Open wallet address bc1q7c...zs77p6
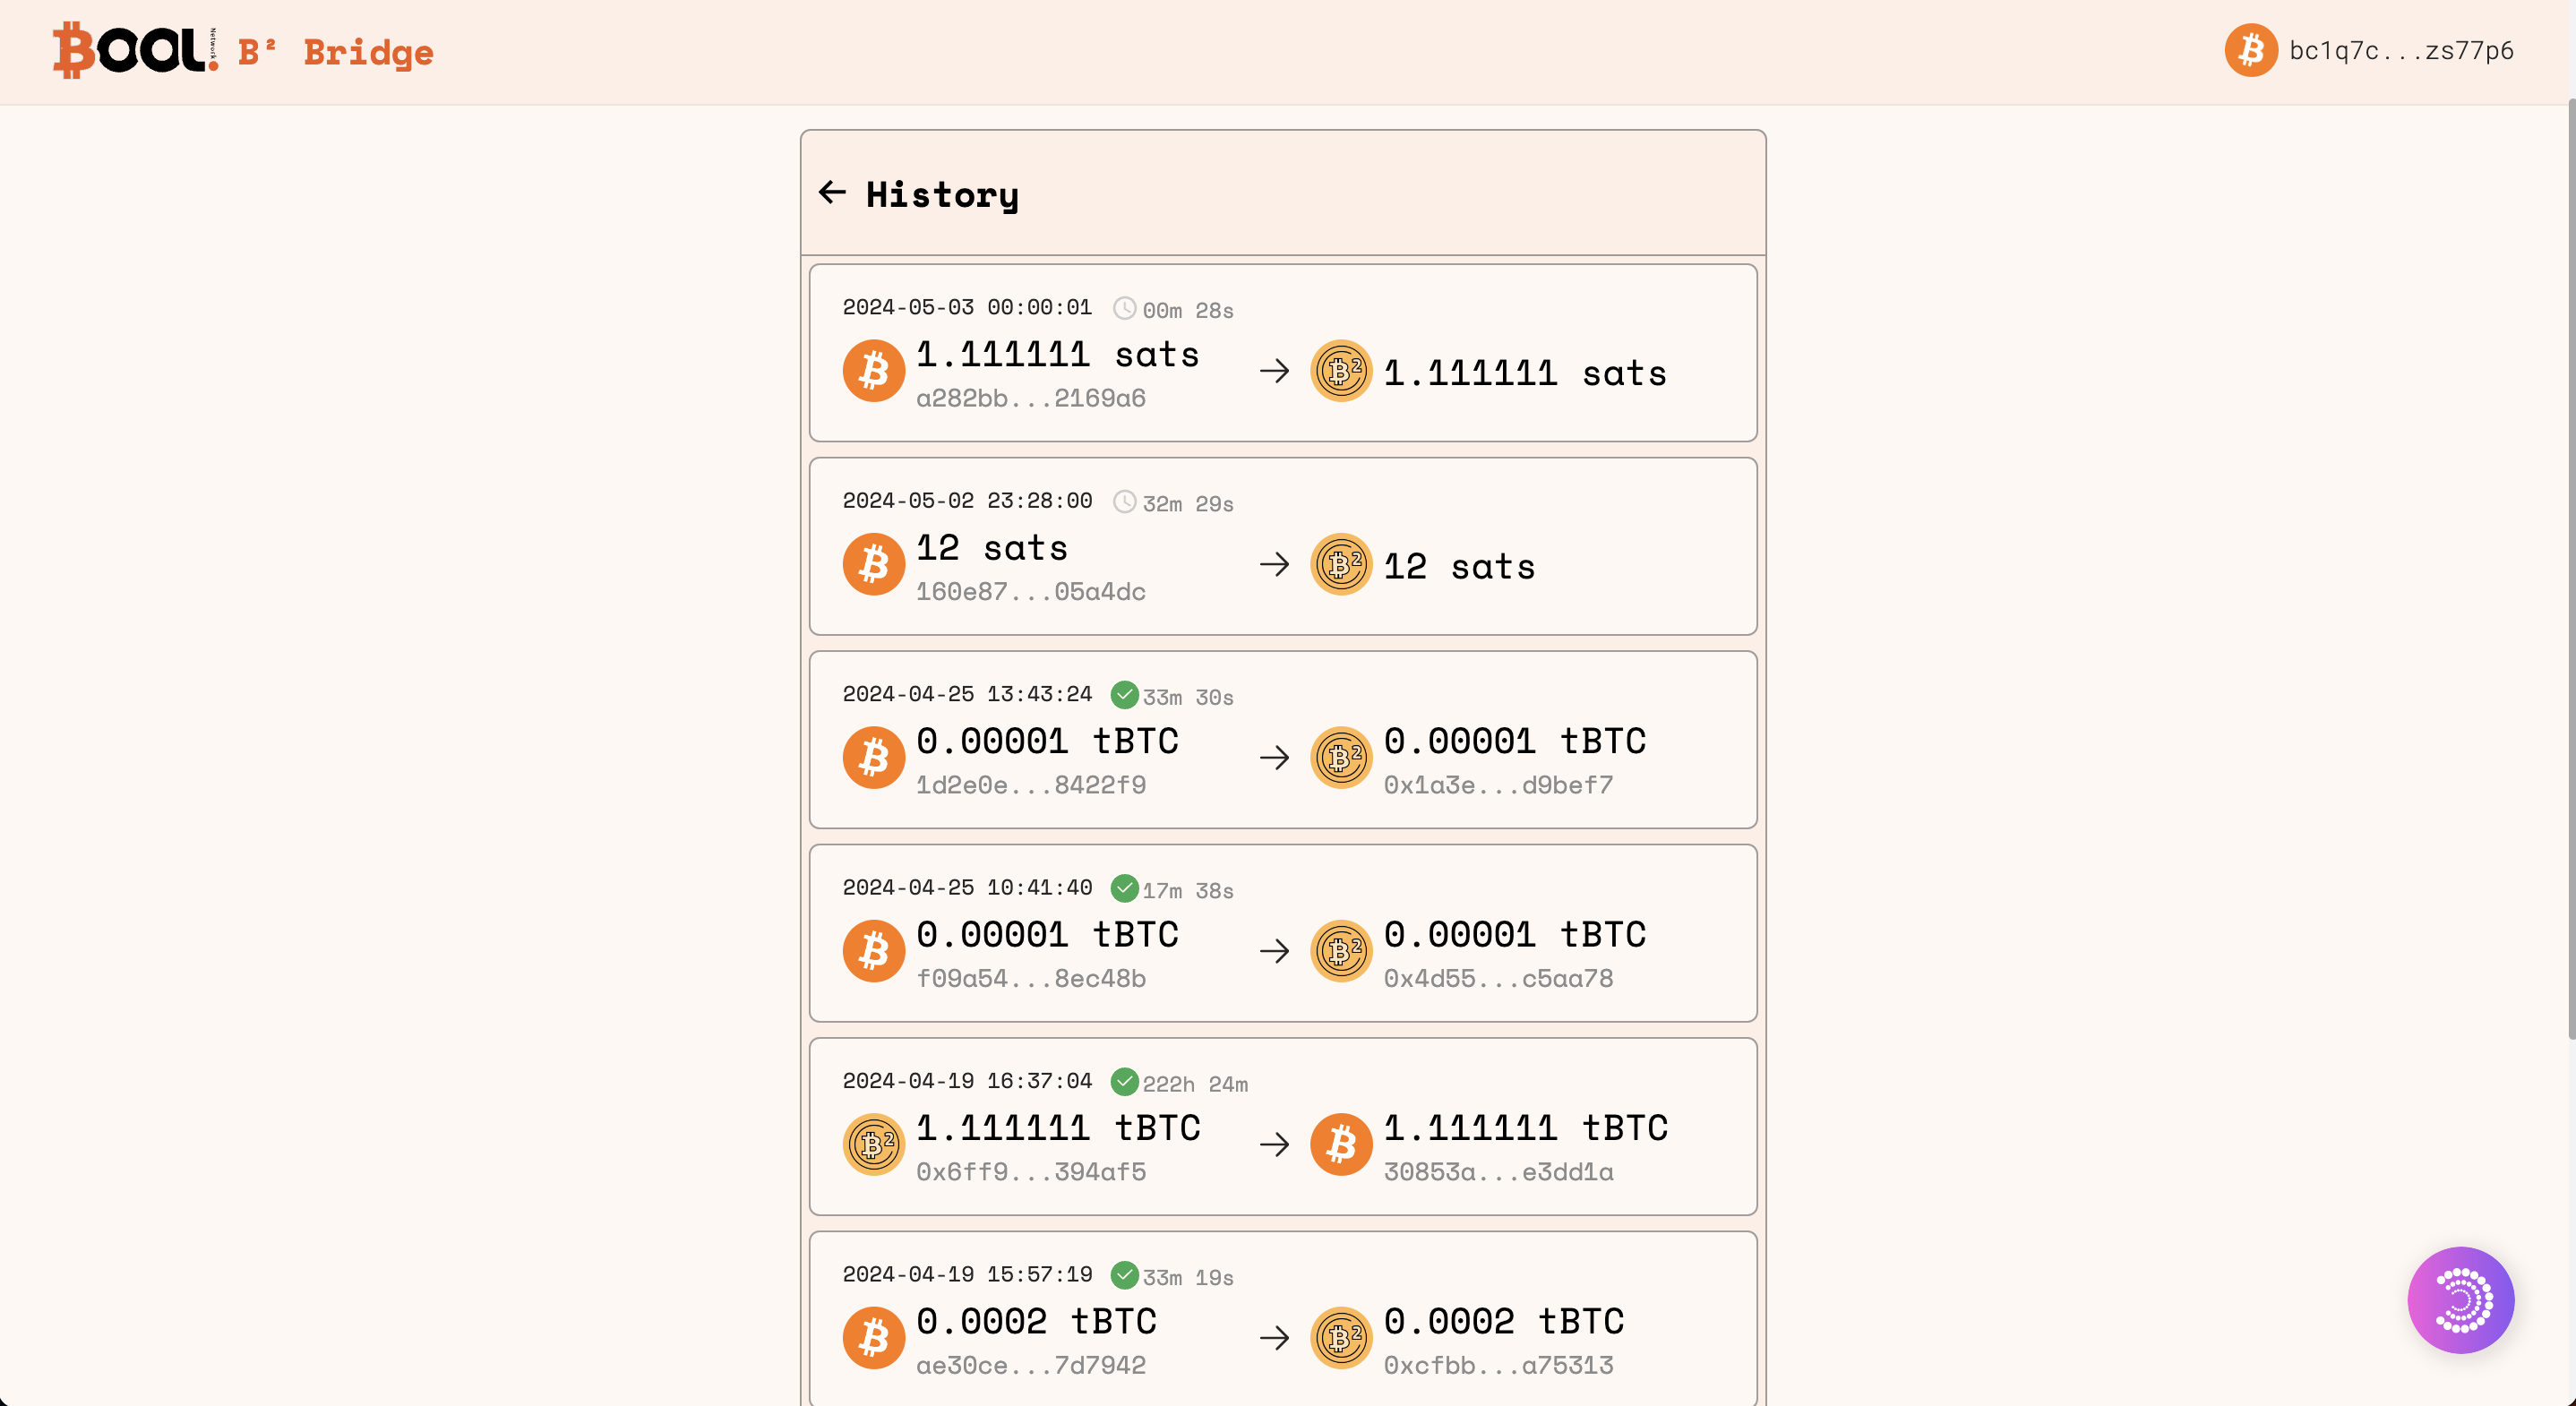 point(2400,51)
